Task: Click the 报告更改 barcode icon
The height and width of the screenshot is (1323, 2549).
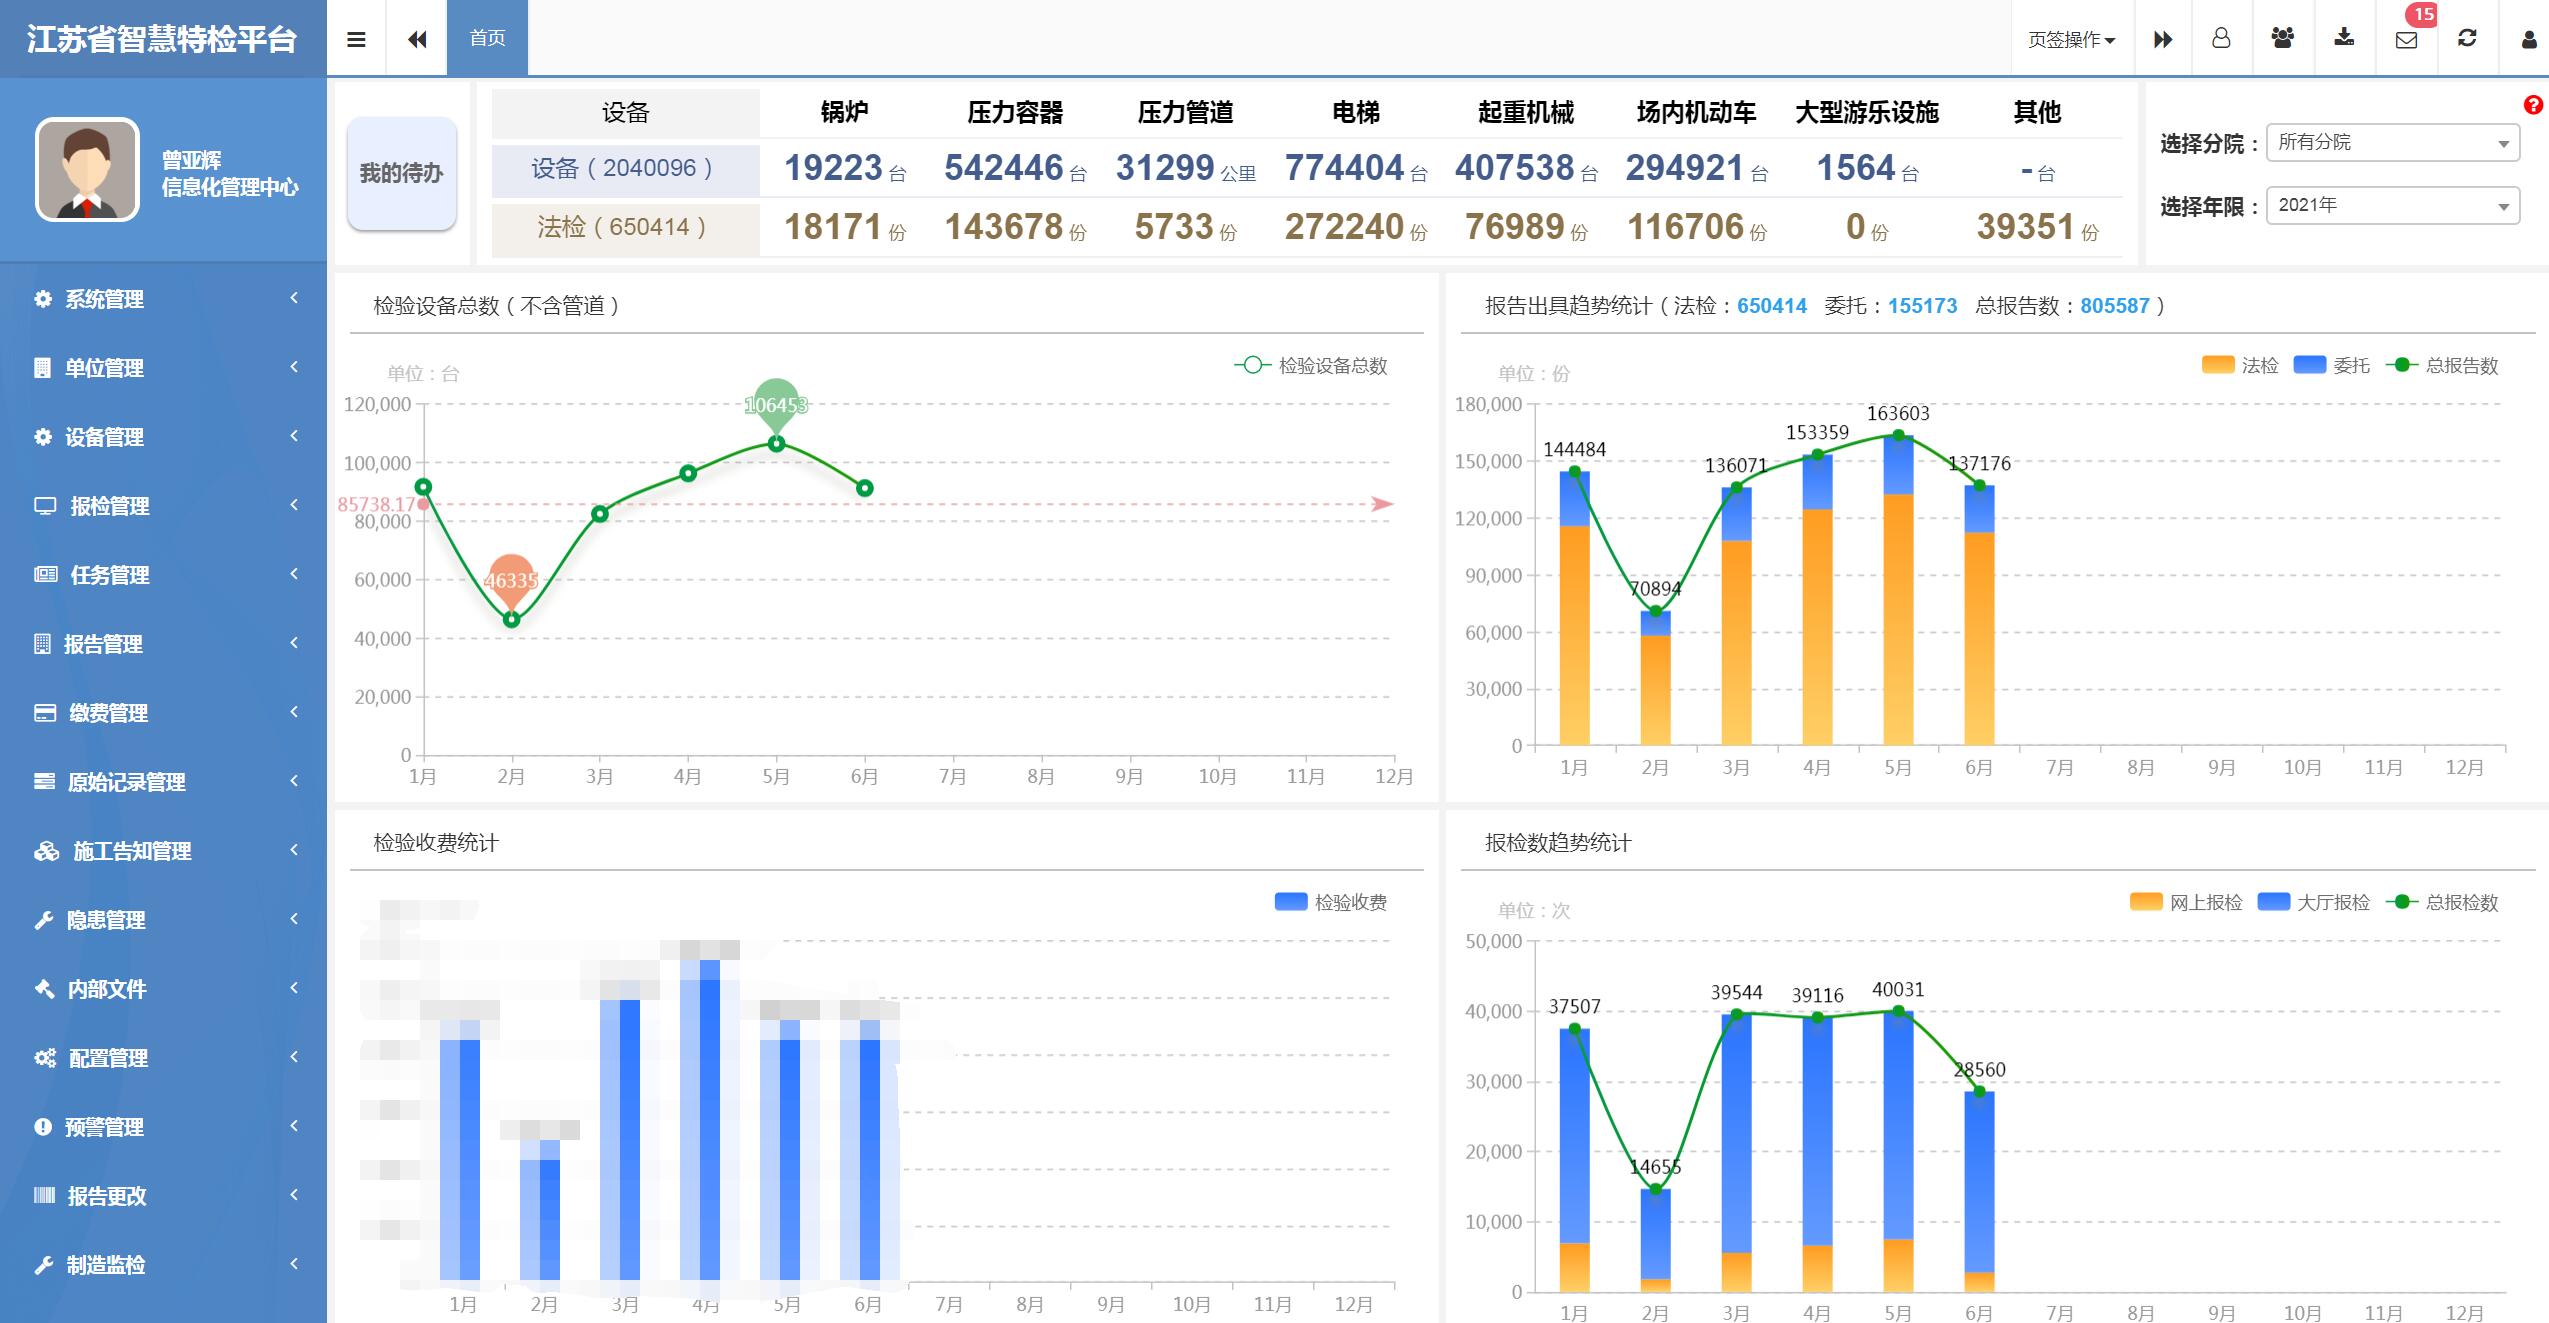Action: click(x=44, y=1195)
